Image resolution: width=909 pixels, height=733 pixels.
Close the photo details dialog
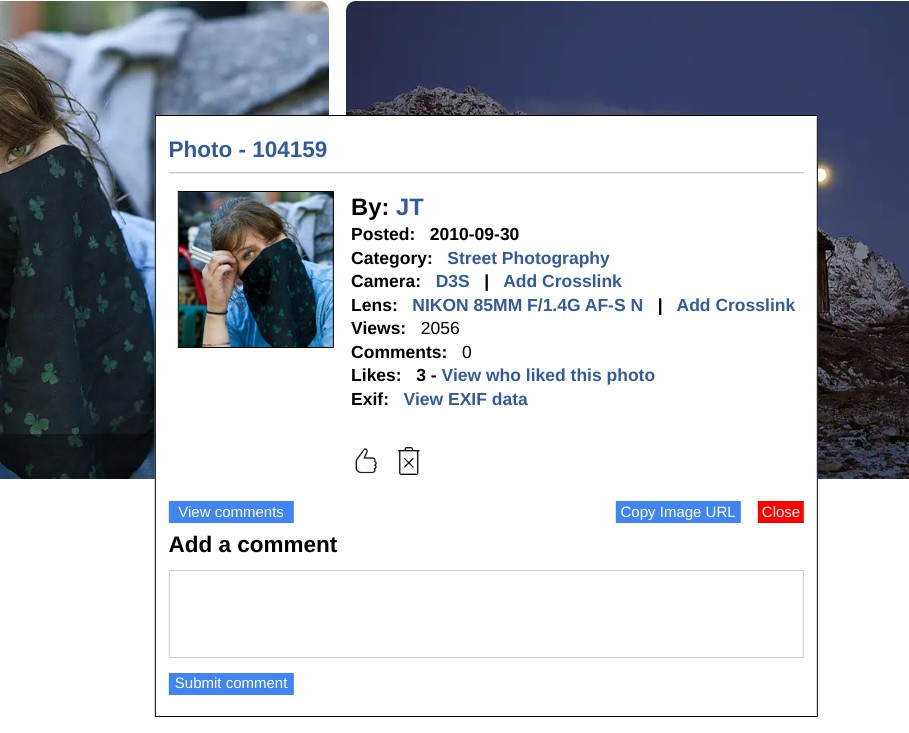coord(781,512)
